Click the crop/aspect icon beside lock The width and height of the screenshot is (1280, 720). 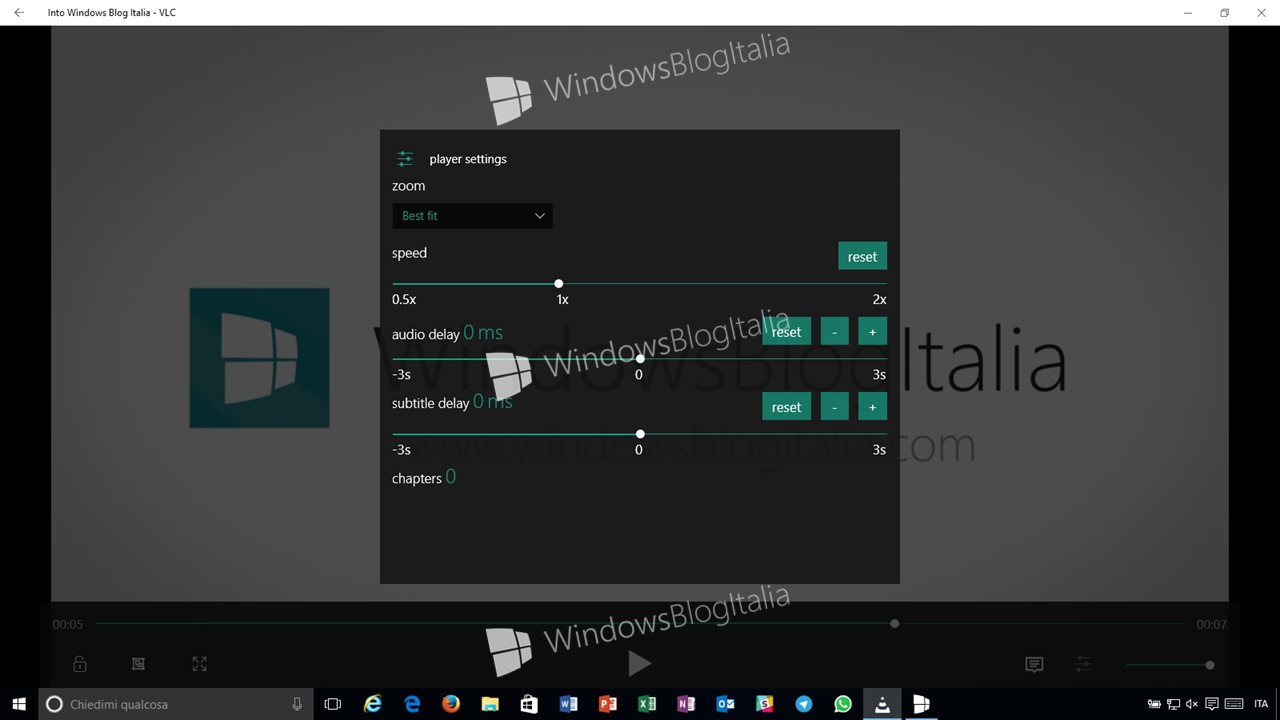(139, 664)
